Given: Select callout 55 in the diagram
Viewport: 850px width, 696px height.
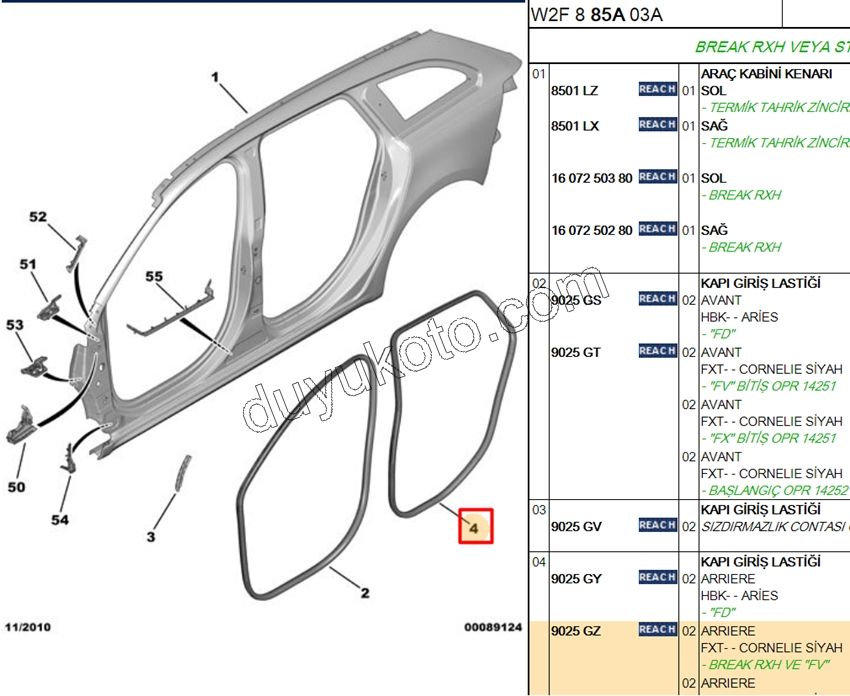Looking at the screenshot, I should 153,276.
